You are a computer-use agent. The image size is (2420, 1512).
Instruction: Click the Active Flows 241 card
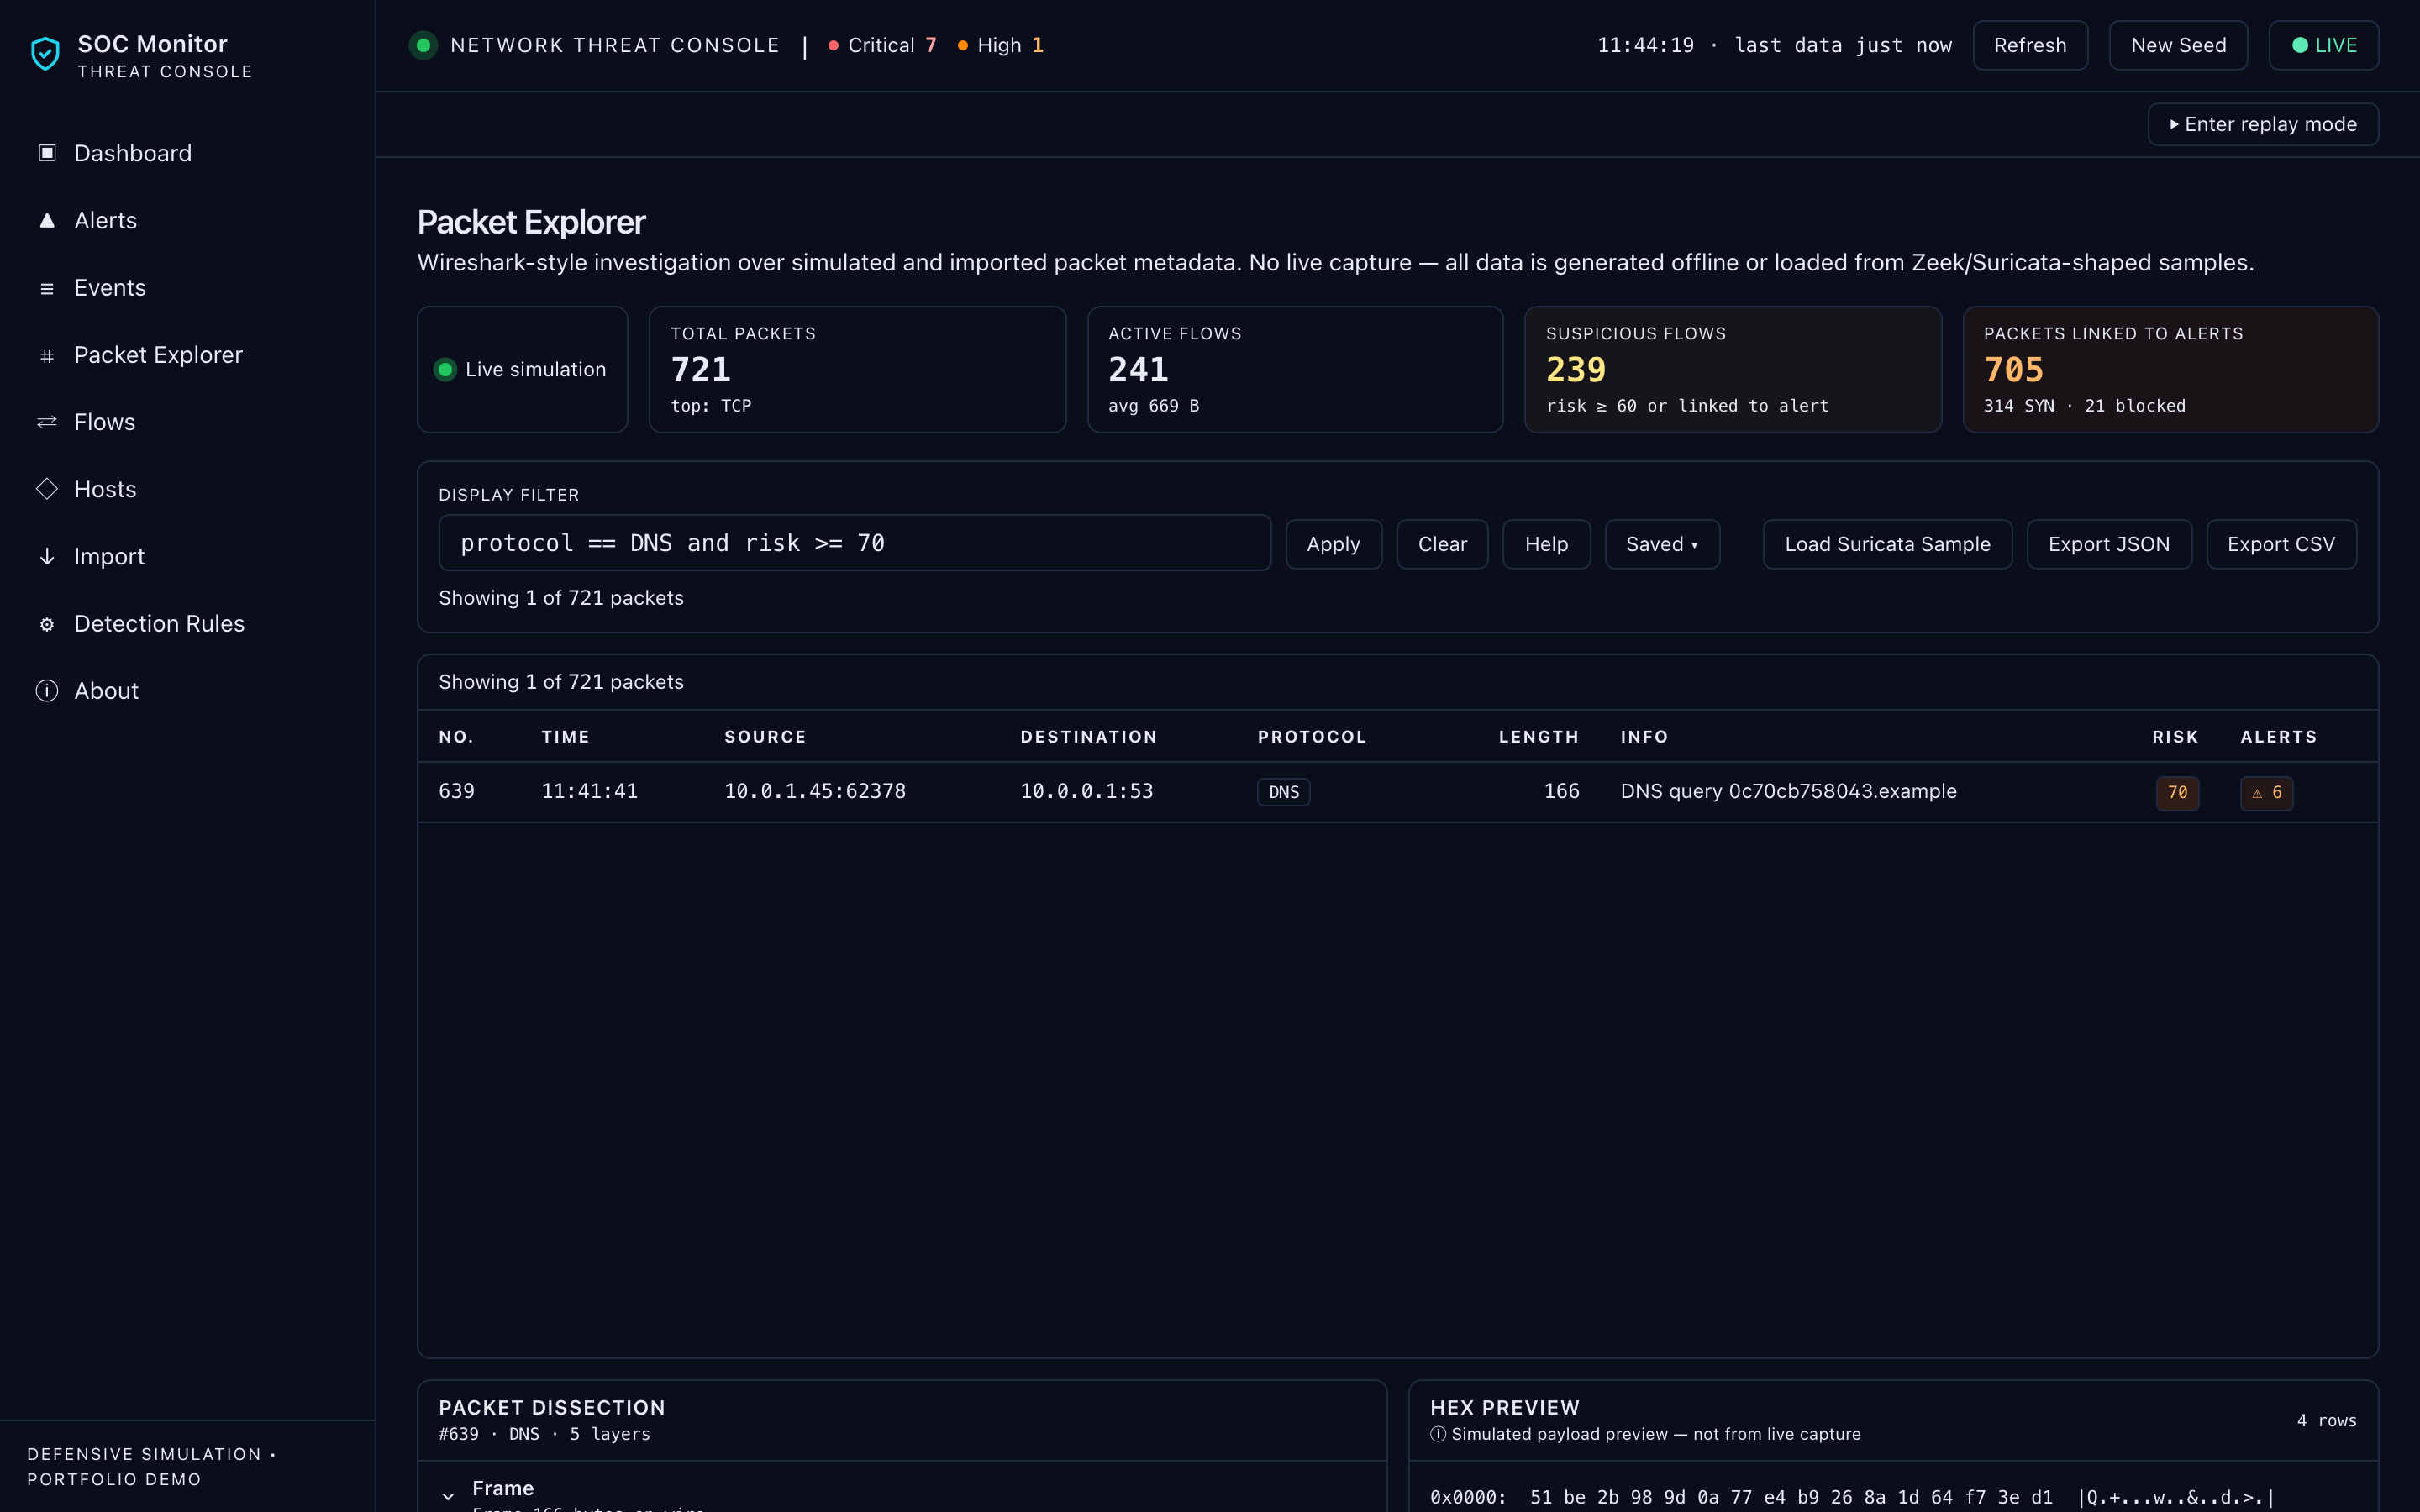1295,369
